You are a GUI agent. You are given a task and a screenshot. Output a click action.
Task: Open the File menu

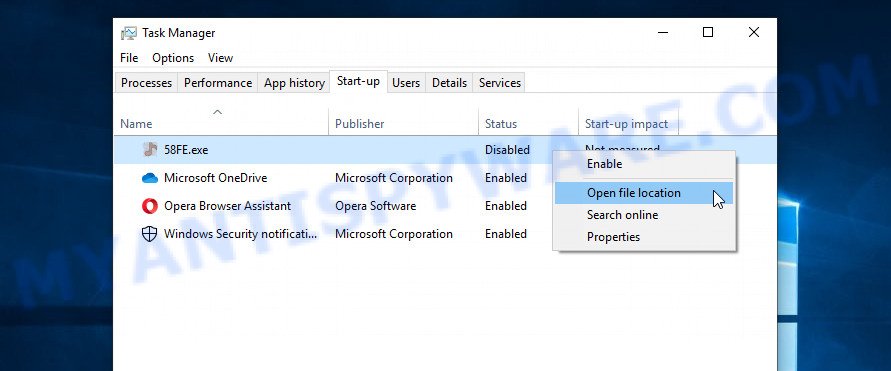tap(129, 58)
